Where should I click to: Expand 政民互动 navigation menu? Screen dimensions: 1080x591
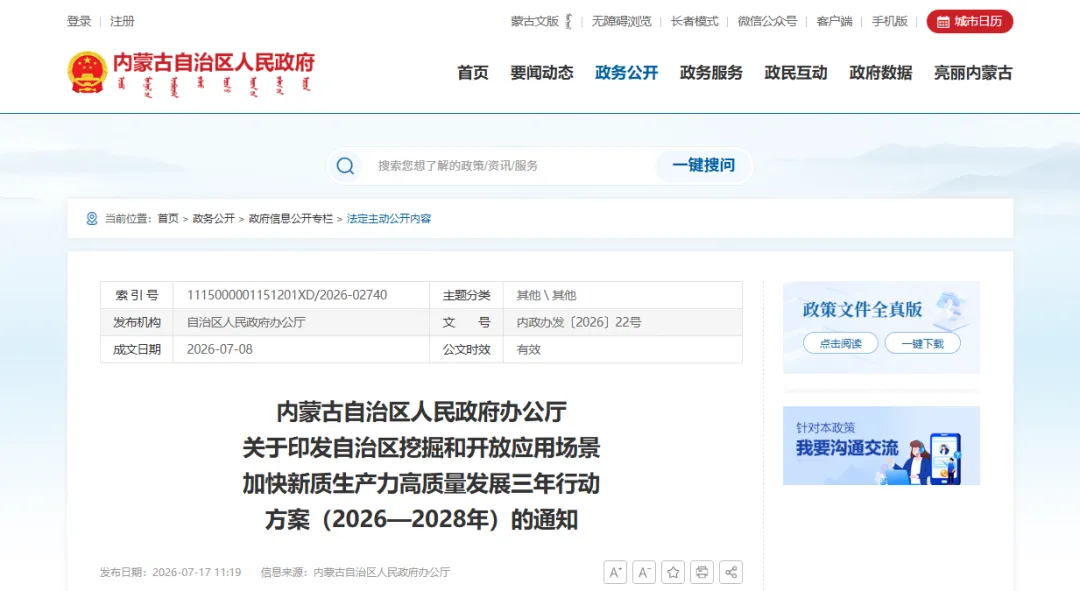796,72
